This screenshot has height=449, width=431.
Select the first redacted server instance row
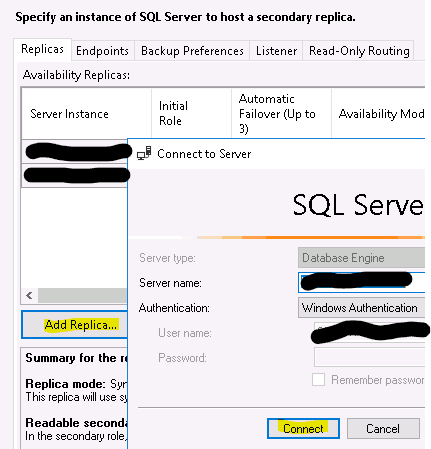(x=75, y=152)
